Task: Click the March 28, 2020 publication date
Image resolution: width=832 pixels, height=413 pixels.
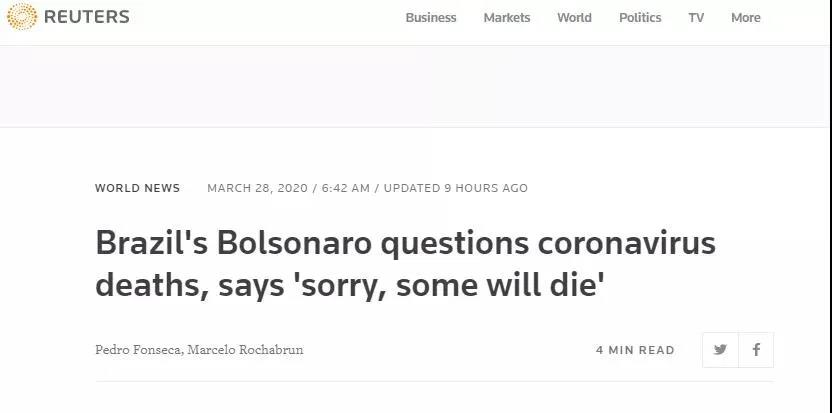Action: (x=258, y=188)
